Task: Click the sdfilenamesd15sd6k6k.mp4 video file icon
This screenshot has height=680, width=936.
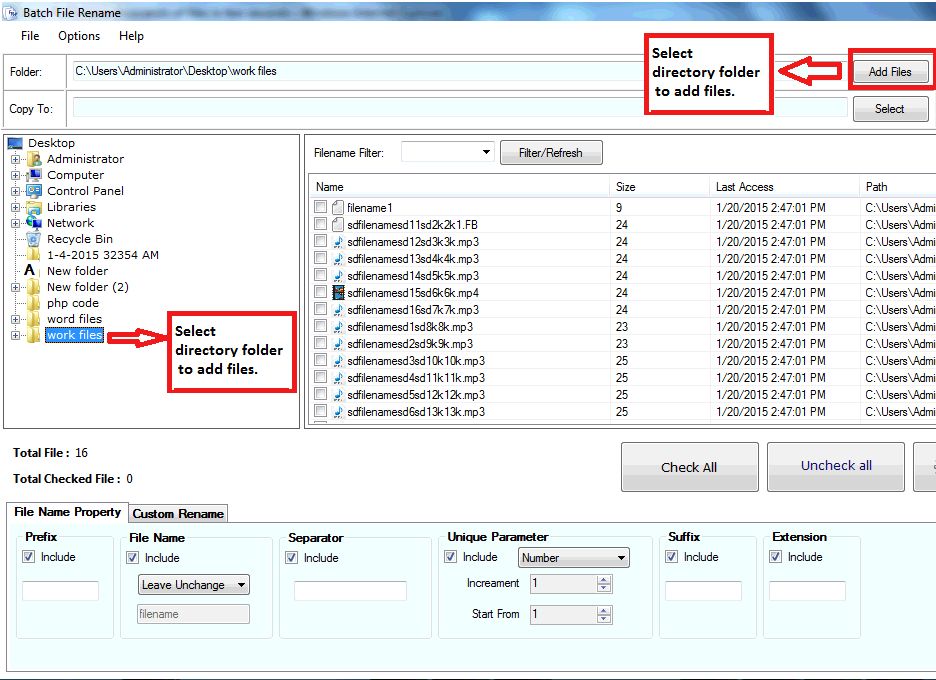Action: (x=338, y=293)
